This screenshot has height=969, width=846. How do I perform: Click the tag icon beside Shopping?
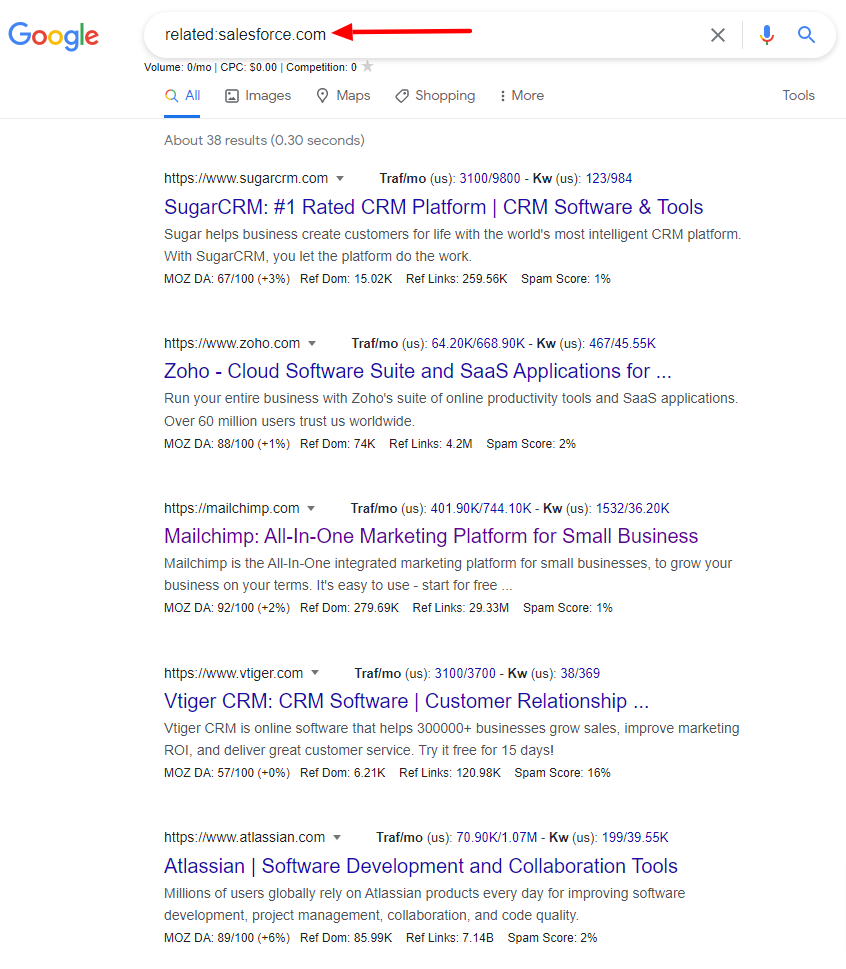(403, 95)
